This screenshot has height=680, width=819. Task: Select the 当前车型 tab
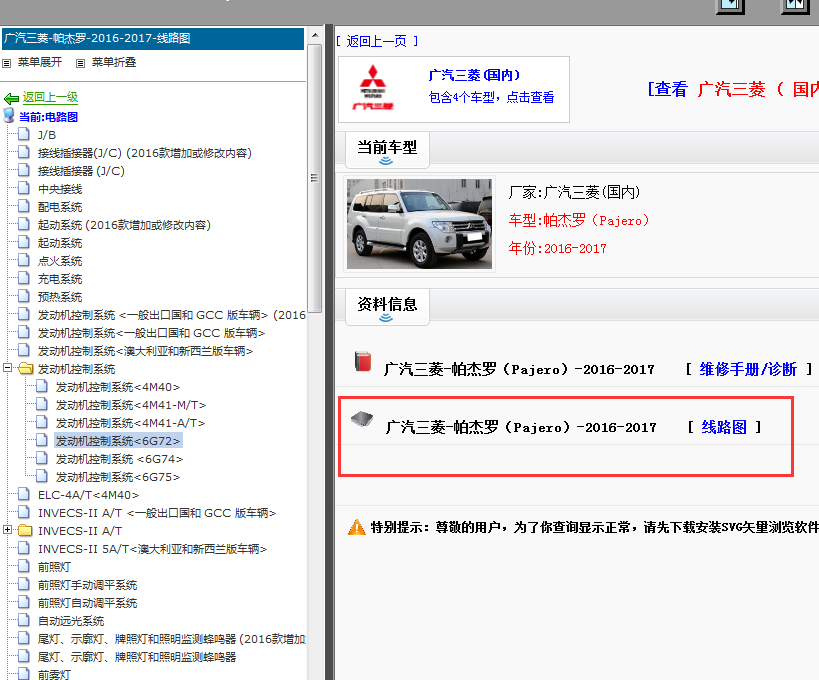[387, 150]
